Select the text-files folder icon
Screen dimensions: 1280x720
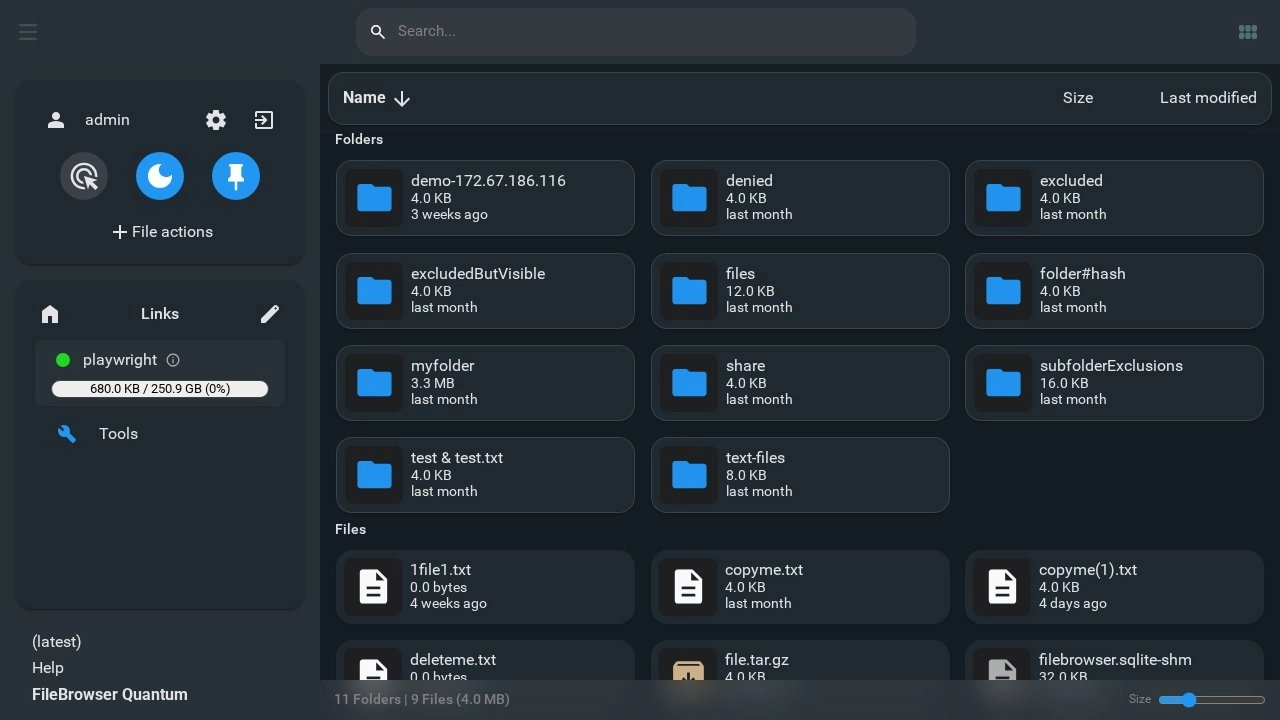[x=689, y=475]
